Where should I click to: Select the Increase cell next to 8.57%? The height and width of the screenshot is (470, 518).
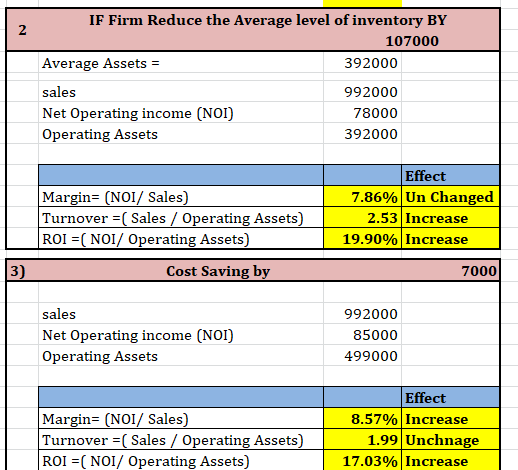click(x=450, y=419)
